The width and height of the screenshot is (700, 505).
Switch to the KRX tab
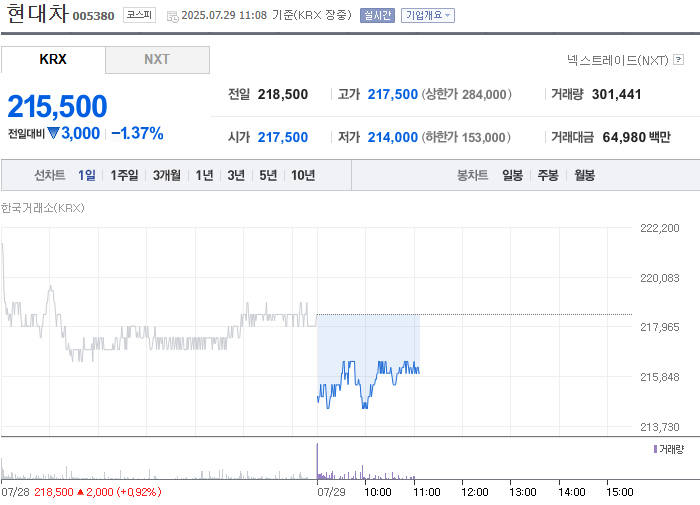click(53, 59)
